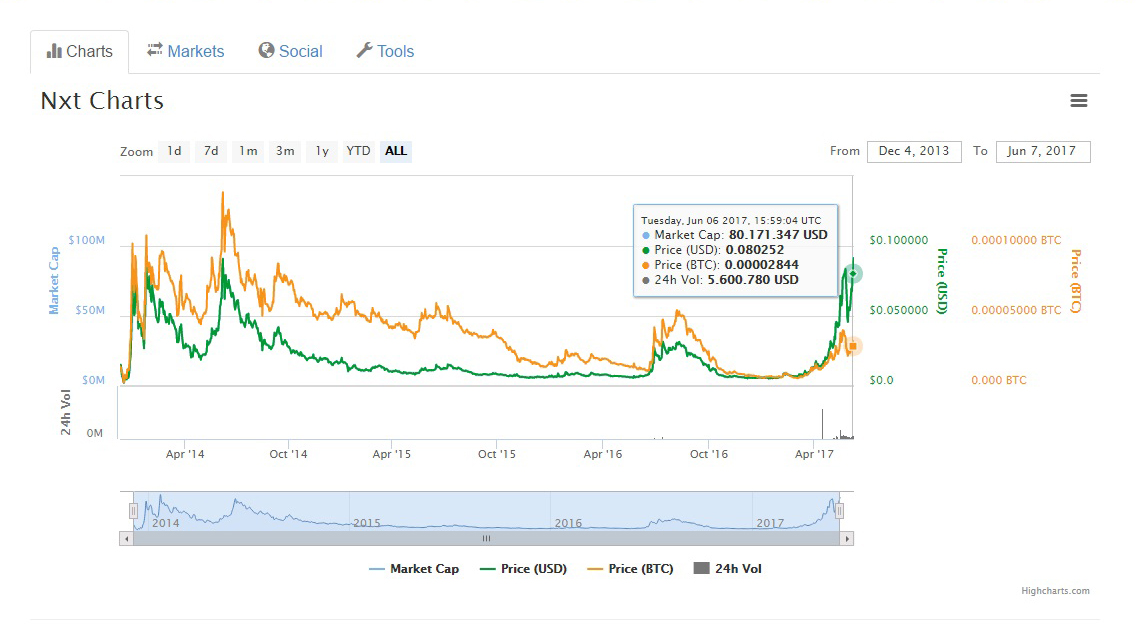Viewport: 1144px width, 624px height.
Task: Click the navigator left scroll arrow
Action: pos(127,539)
